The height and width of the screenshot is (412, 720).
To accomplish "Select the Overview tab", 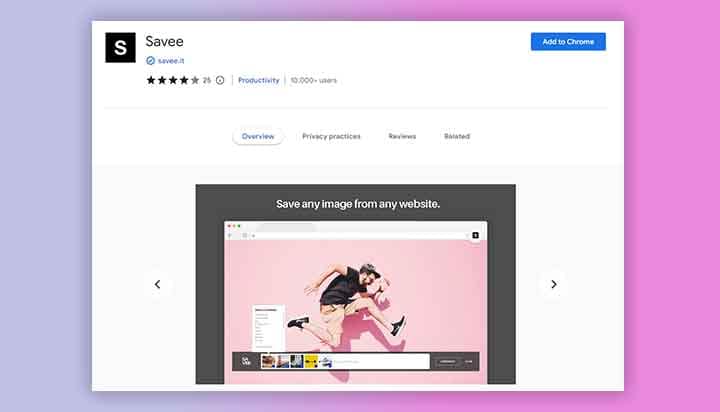I will pyautogui.click(x=258, y=136).
